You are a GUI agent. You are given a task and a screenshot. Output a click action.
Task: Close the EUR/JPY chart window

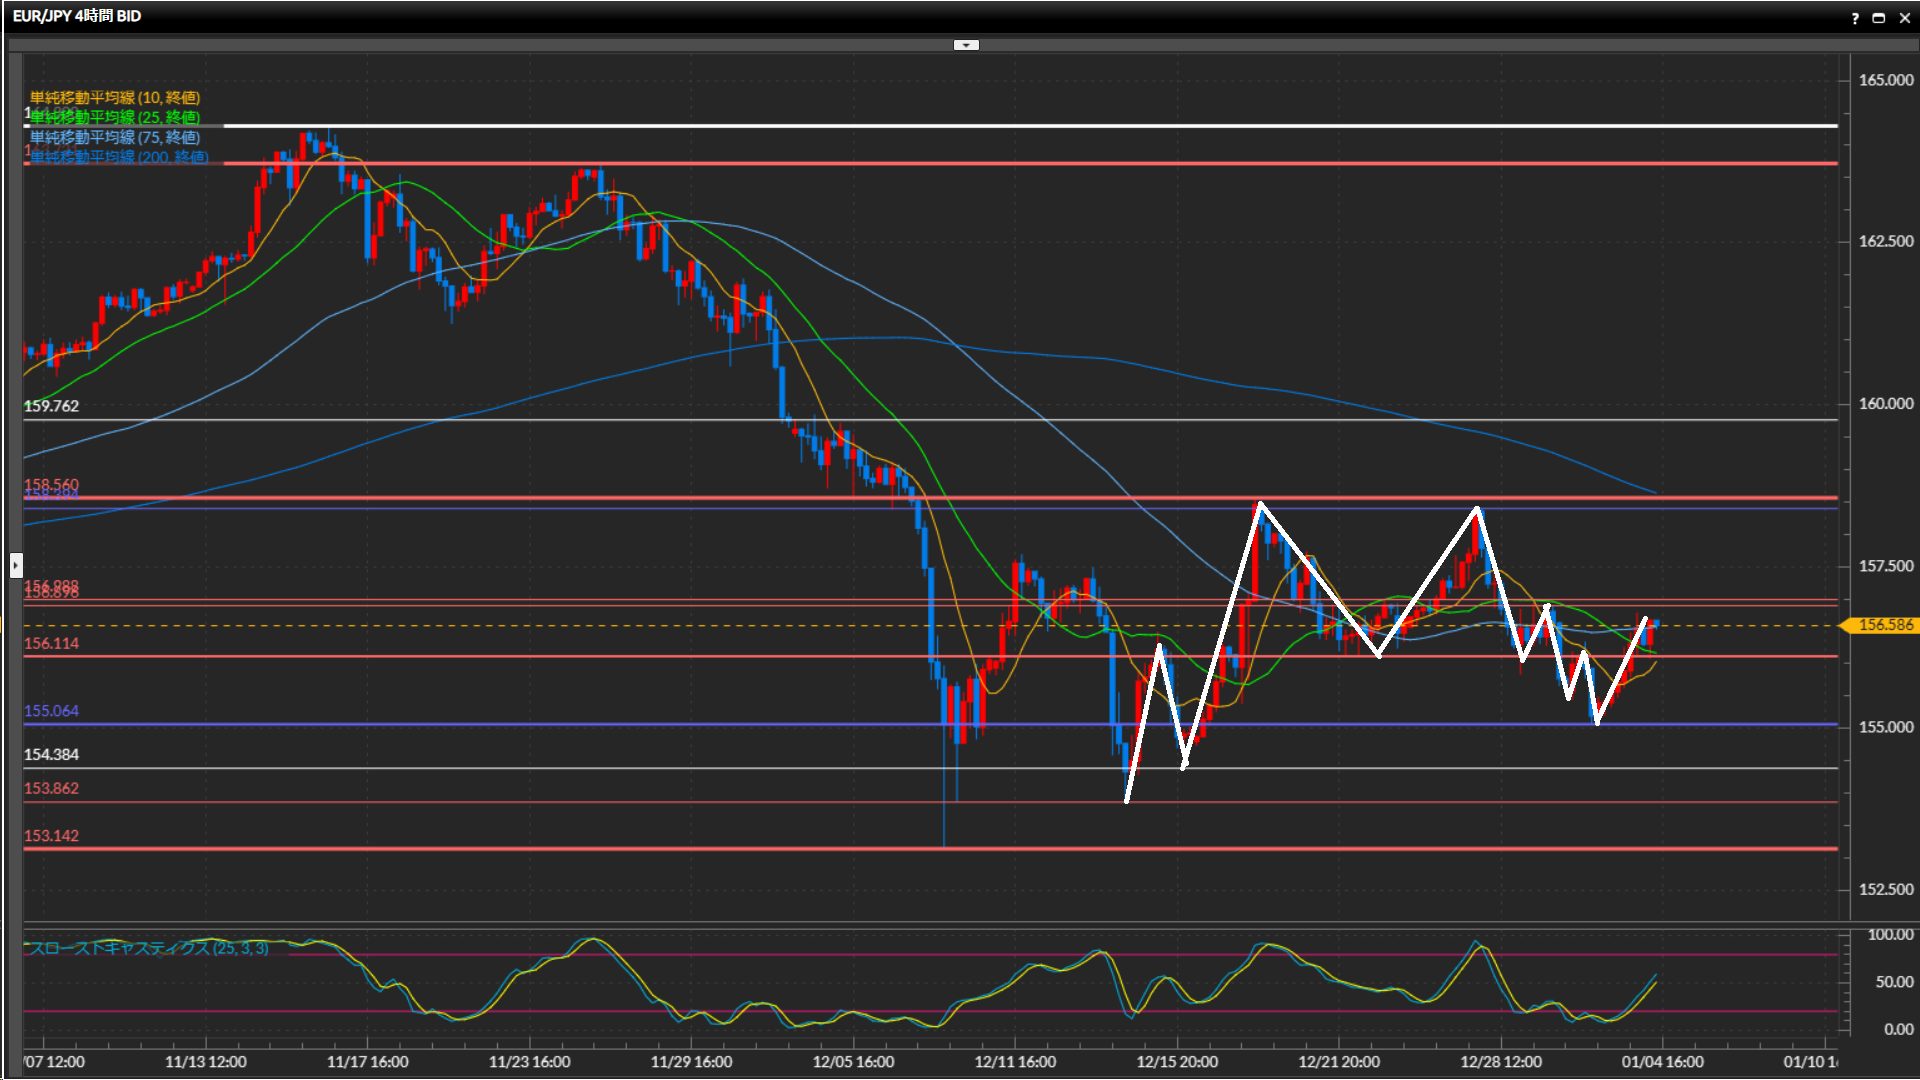tap(1905, 18)
